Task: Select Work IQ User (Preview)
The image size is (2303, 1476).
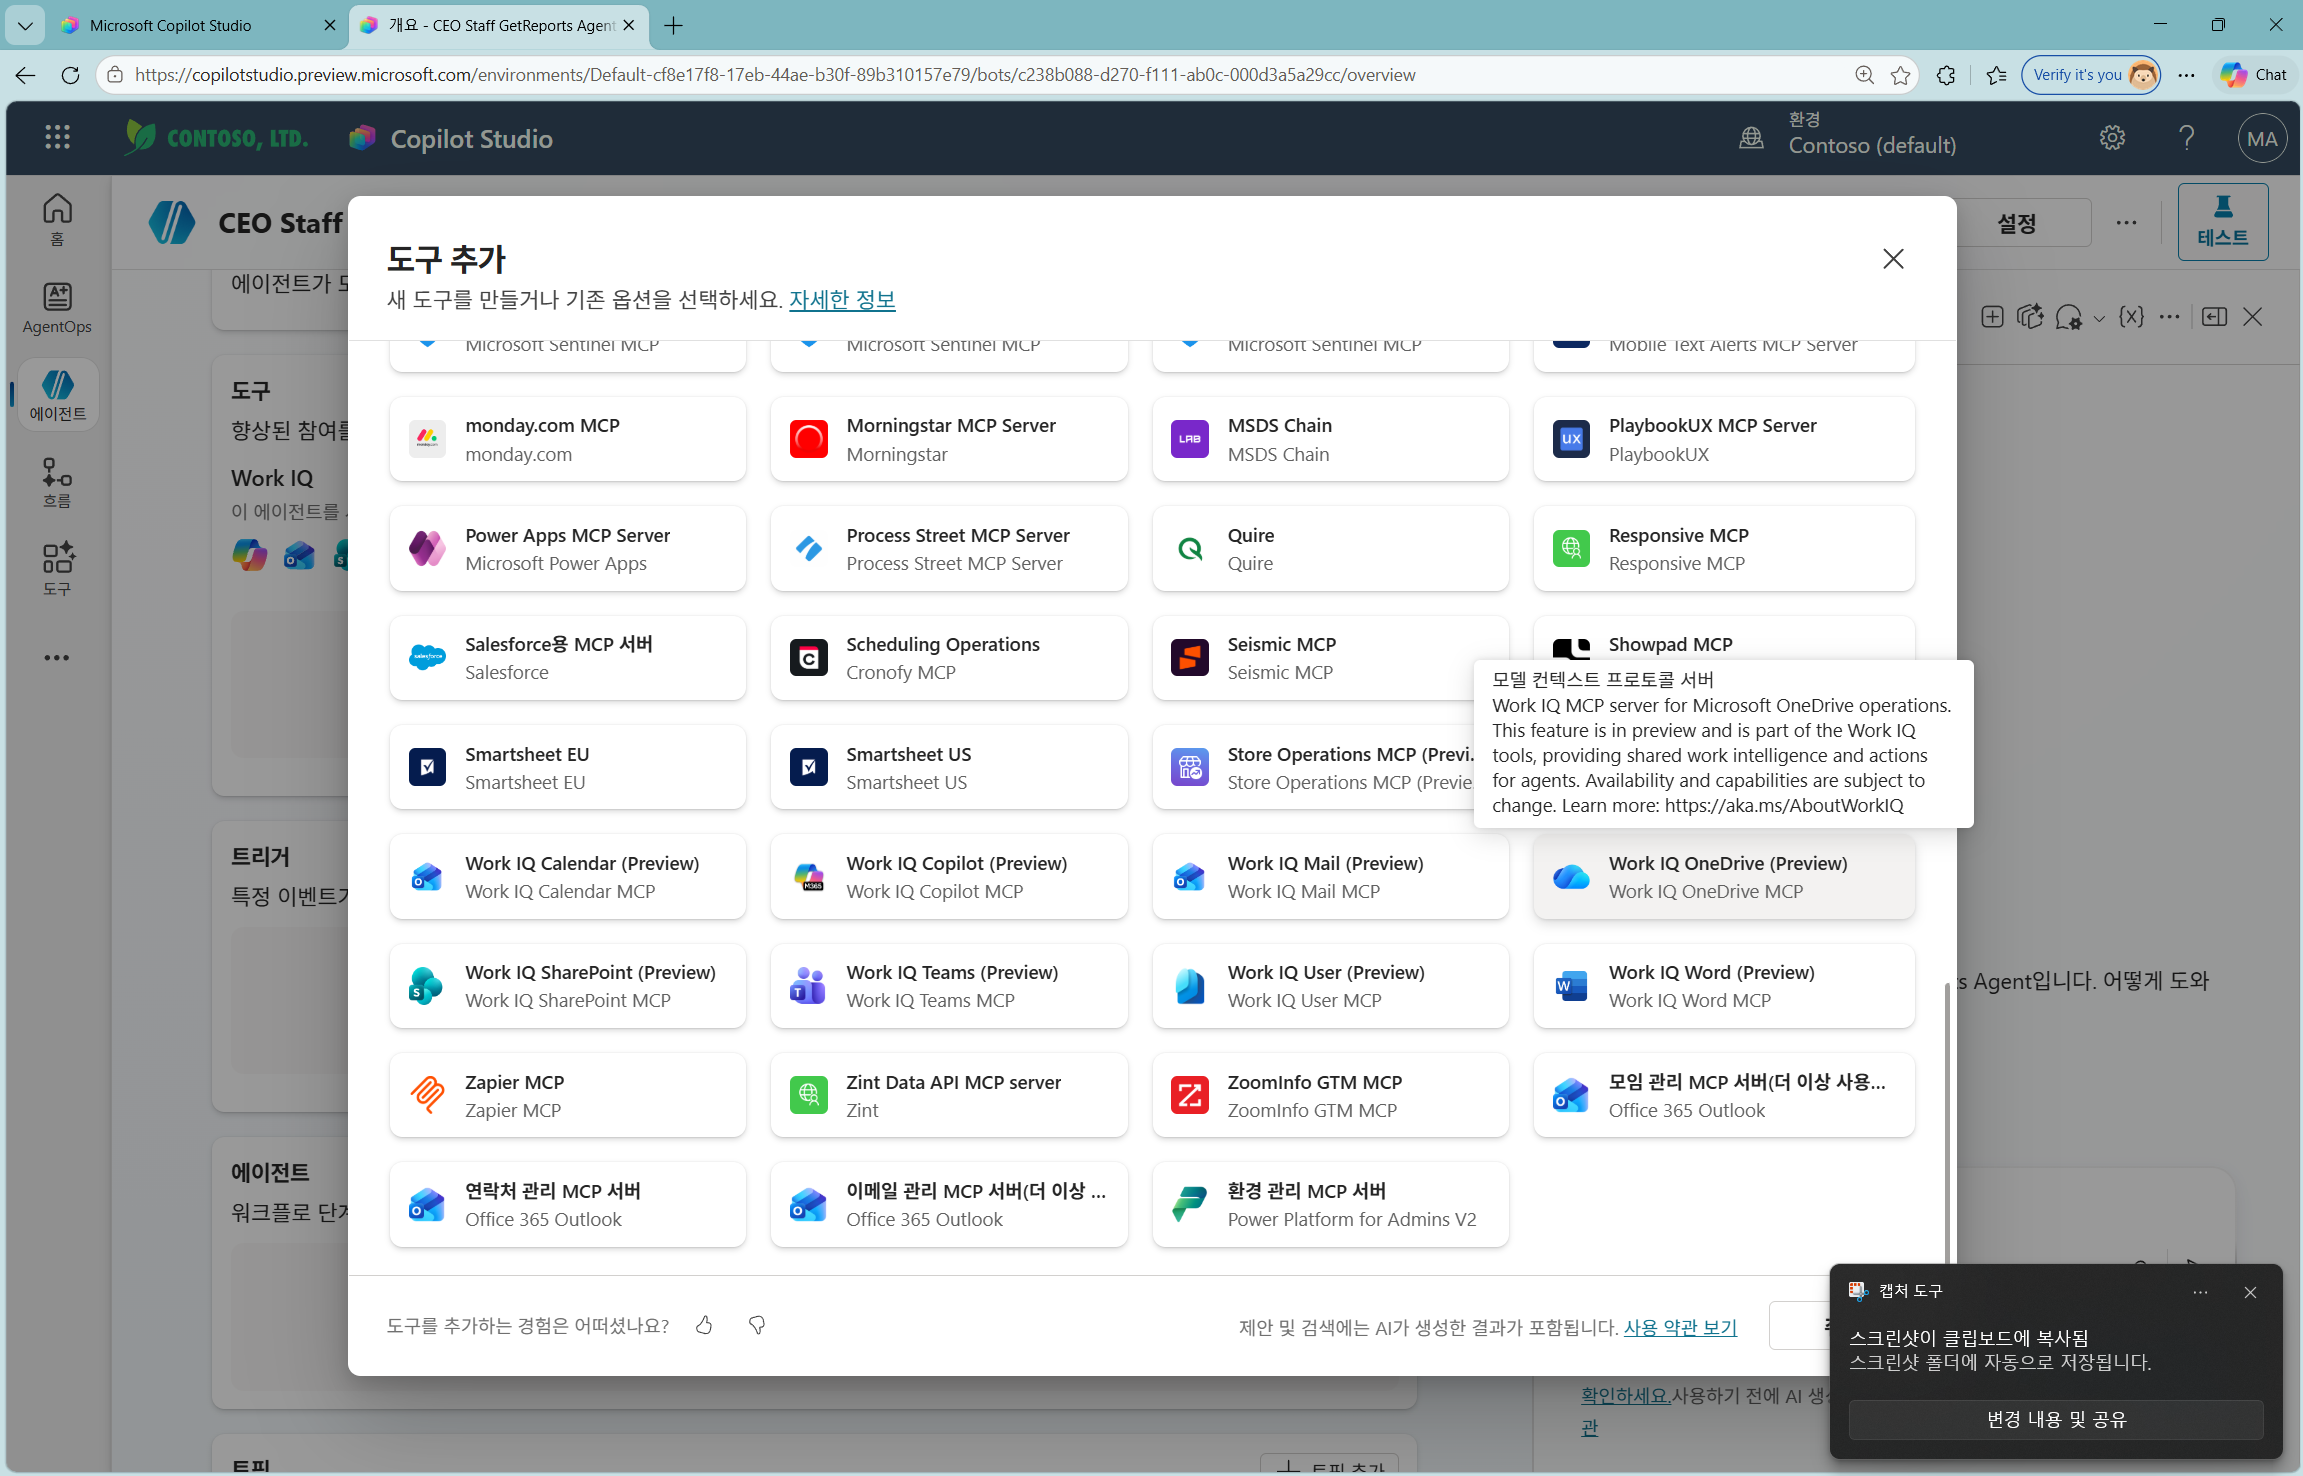Action: tap(1330, 986)
